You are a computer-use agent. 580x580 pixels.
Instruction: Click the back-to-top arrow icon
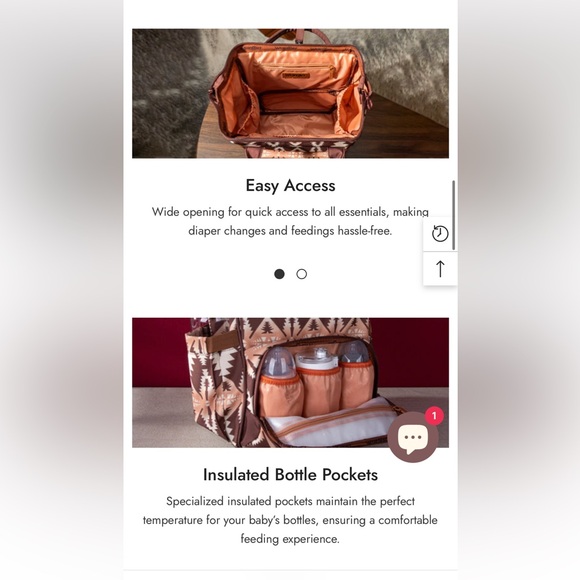[x=440, y=269]
